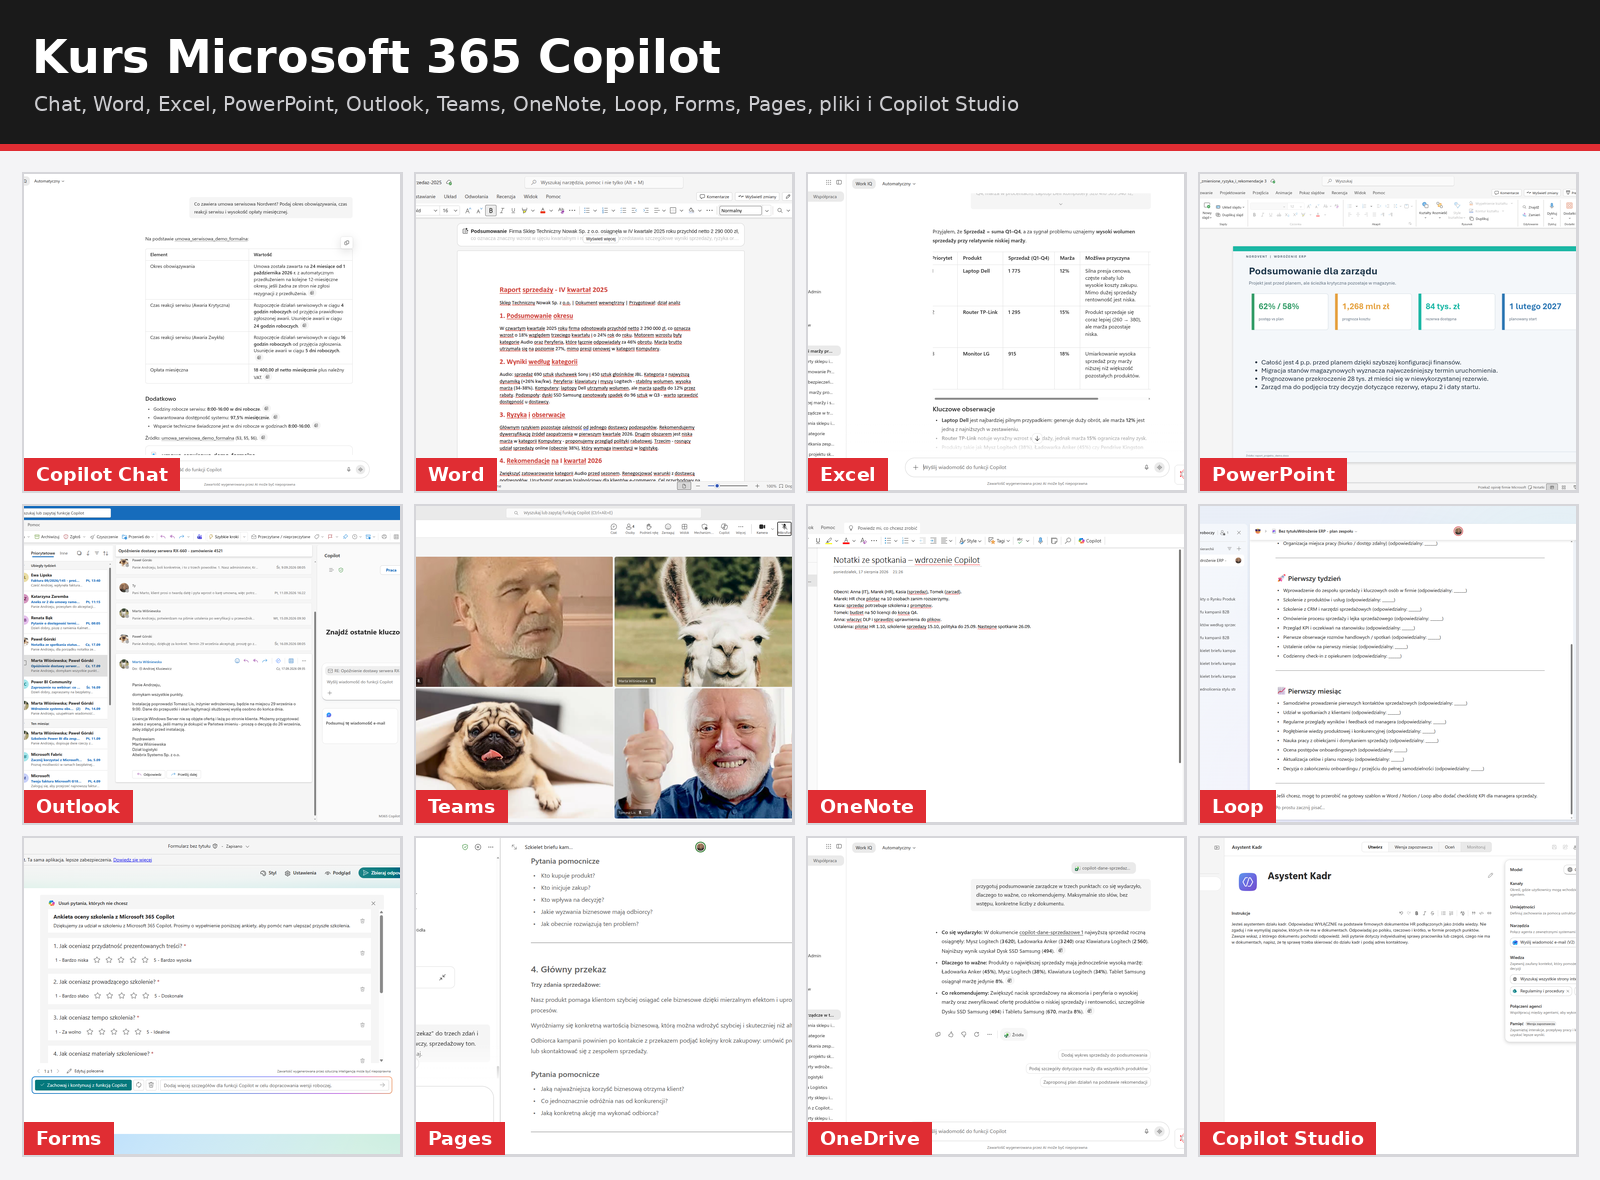The image size is (1600, 1180).
Task: Click the user avatar in Pages thumbnail
Action: point(700,847)
